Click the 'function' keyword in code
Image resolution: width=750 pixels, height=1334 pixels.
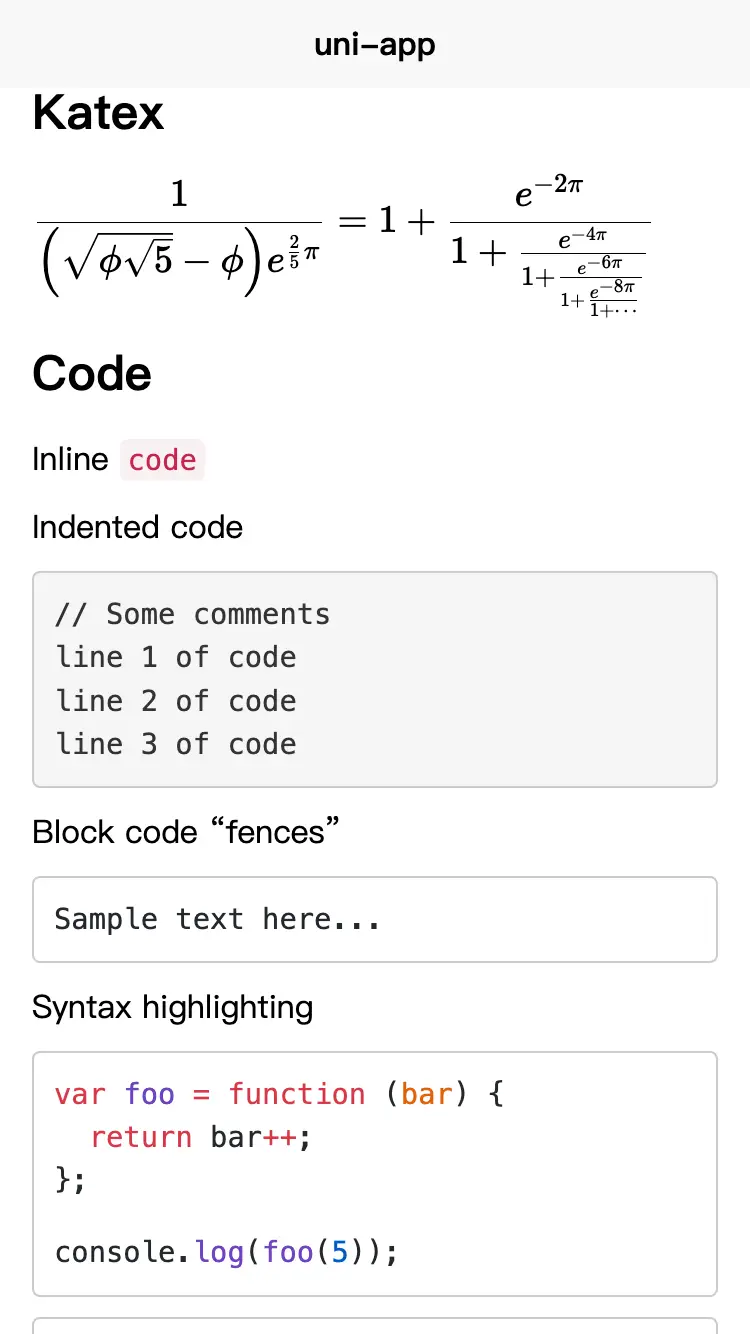pos(297,1094)
